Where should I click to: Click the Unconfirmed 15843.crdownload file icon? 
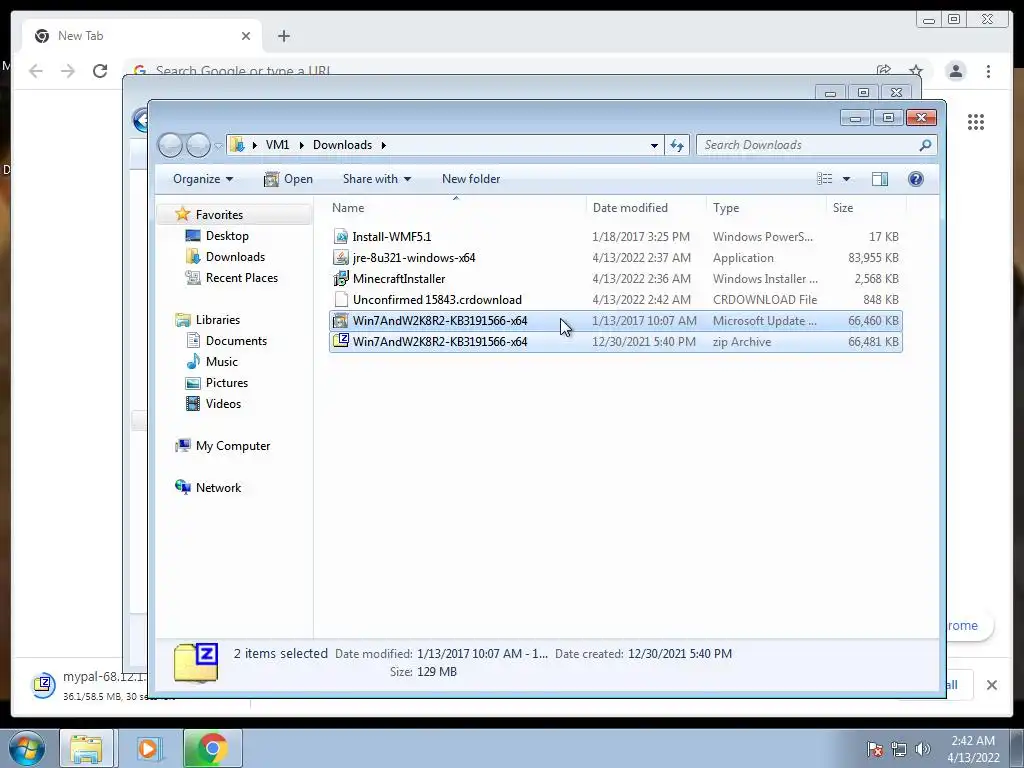click(340, 300)
